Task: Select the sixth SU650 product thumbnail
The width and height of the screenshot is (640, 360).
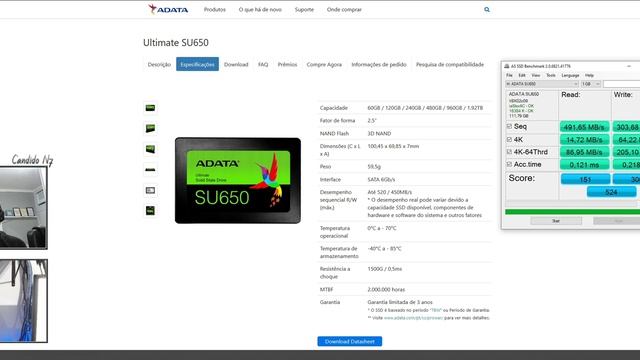Action: (150, 211)
